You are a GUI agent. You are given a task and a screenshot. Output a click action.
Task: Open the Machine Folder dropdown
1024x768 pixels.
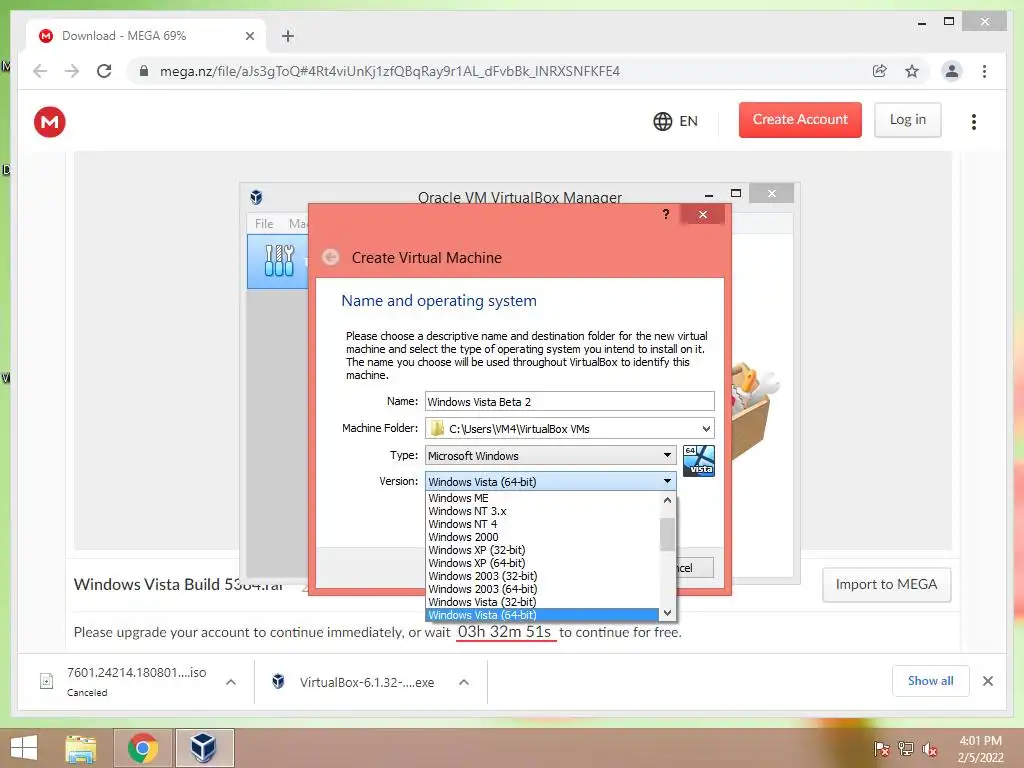706,428
